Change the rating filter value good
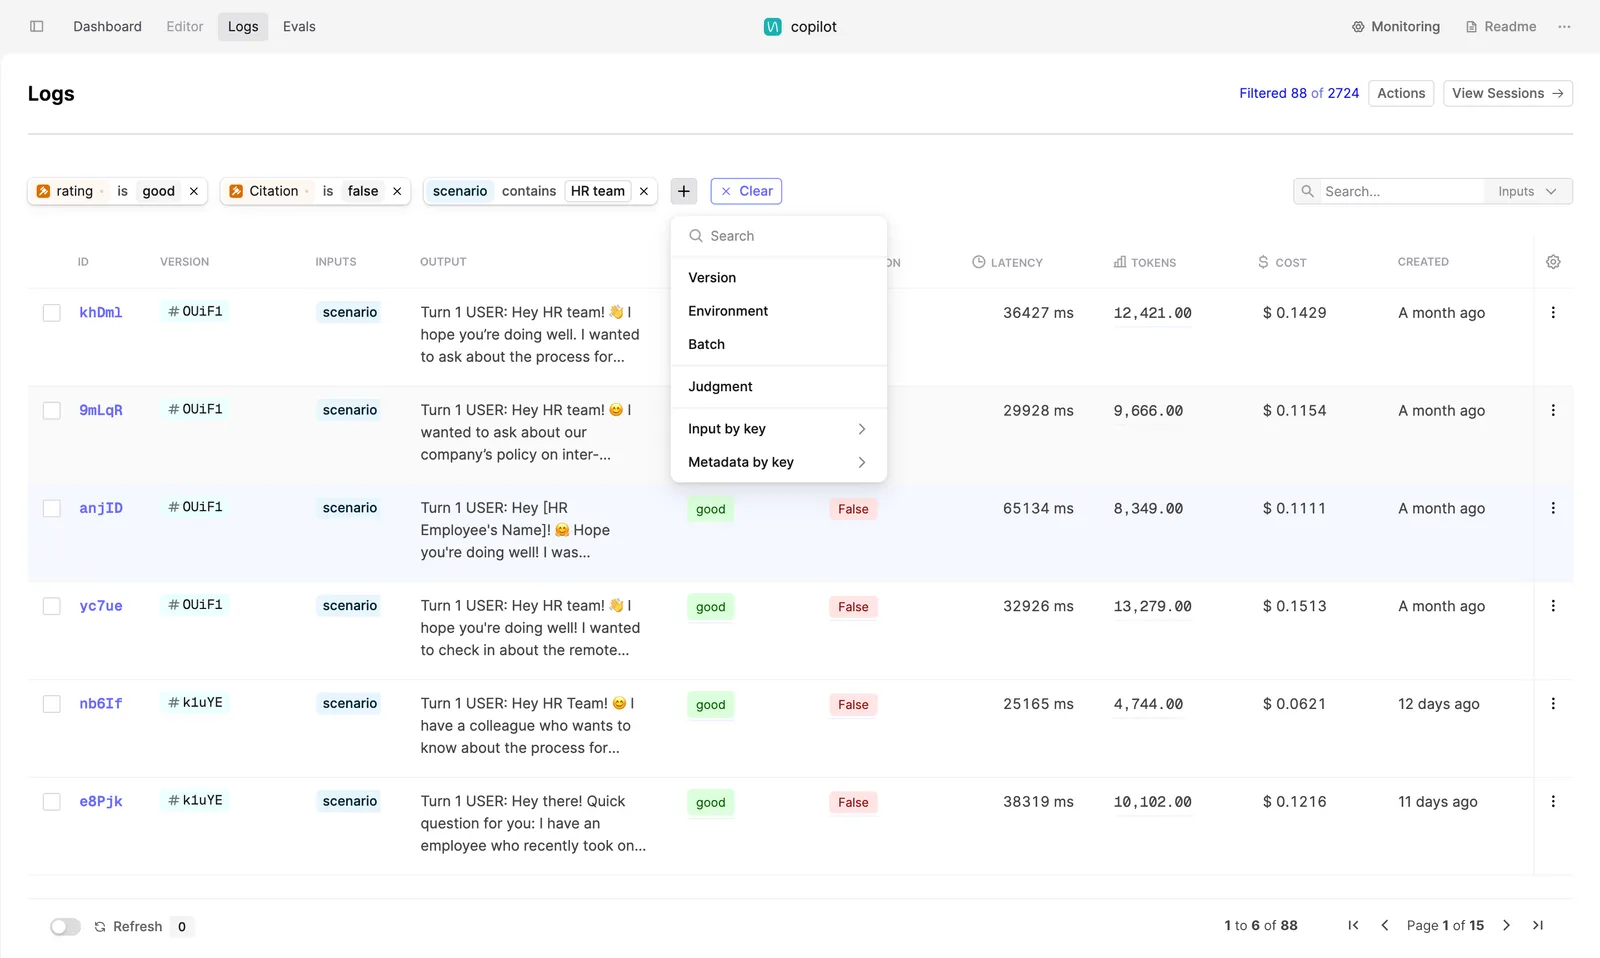The image size is (1600, 958). coord(158,191)
